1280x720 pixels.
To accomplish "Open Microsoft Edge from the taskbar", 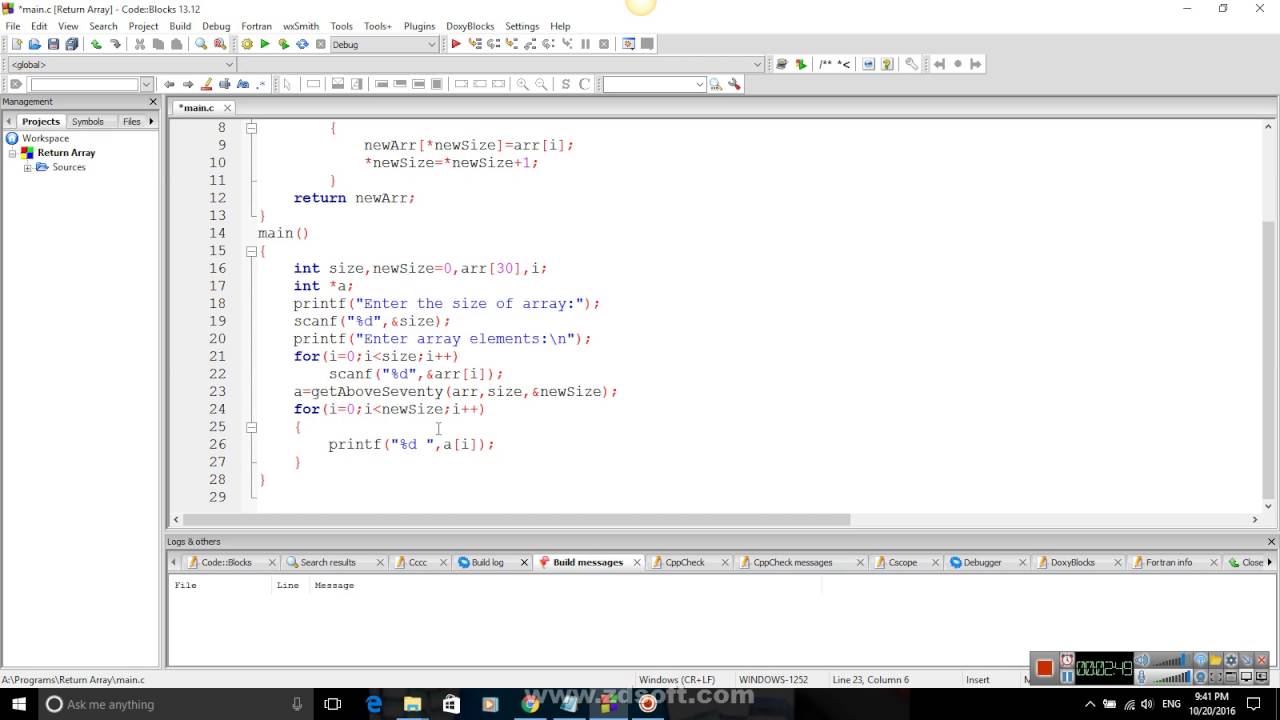I will [x=374, y=704].
